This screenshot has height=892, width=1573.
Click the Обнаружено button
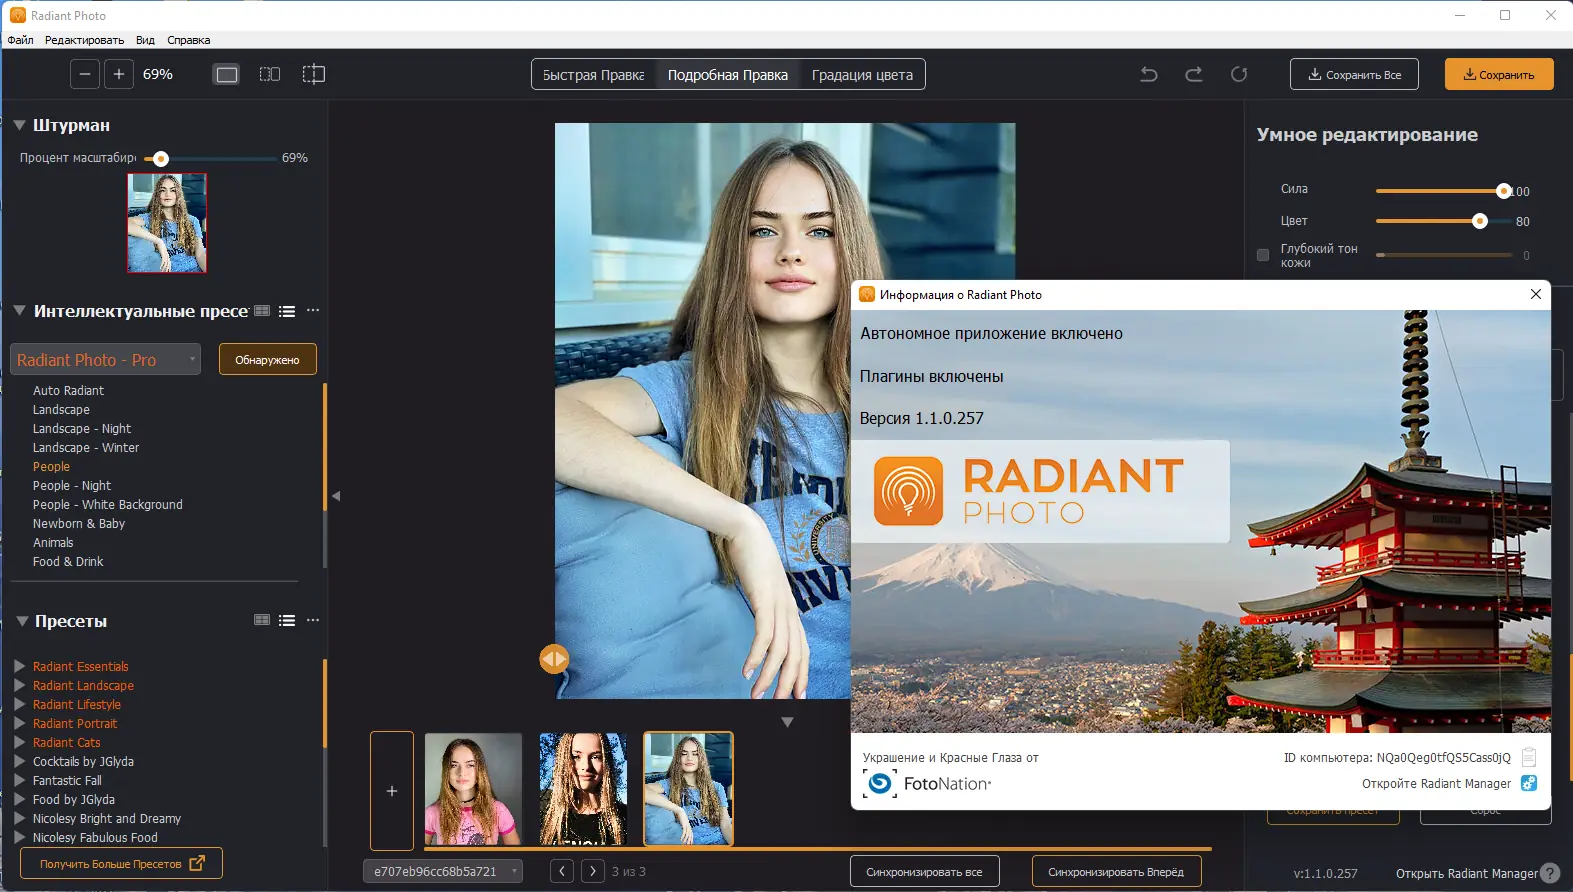click(x=267, y=359)
